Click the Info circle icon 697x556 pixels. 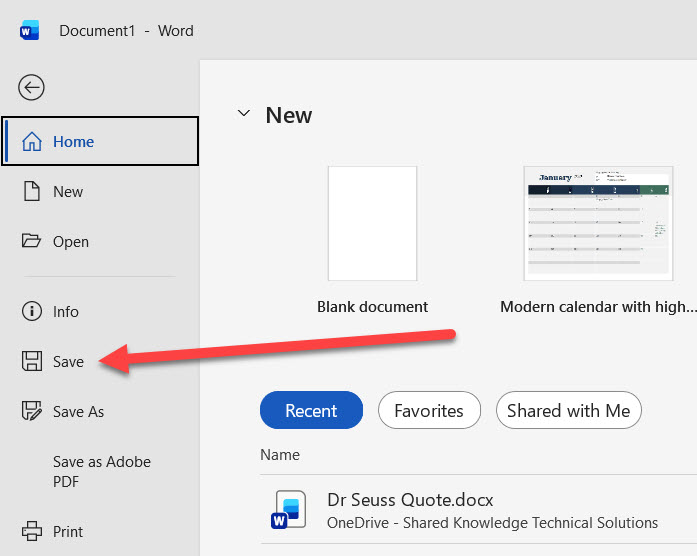pos(32,311)
